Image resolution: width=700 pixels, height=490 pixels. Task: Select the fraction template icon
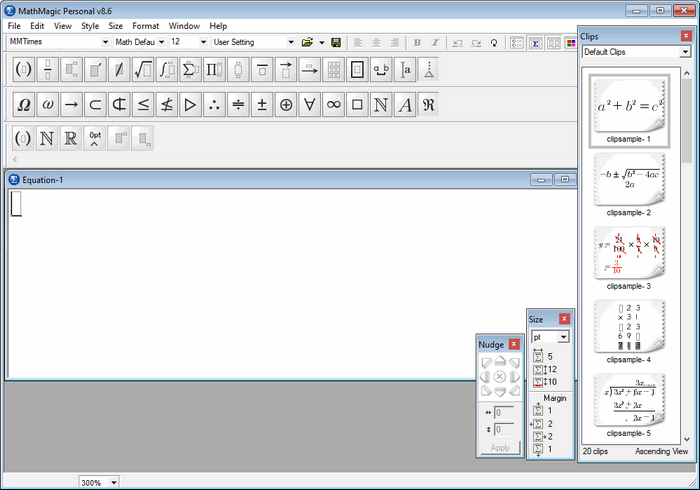pos(46,70)
